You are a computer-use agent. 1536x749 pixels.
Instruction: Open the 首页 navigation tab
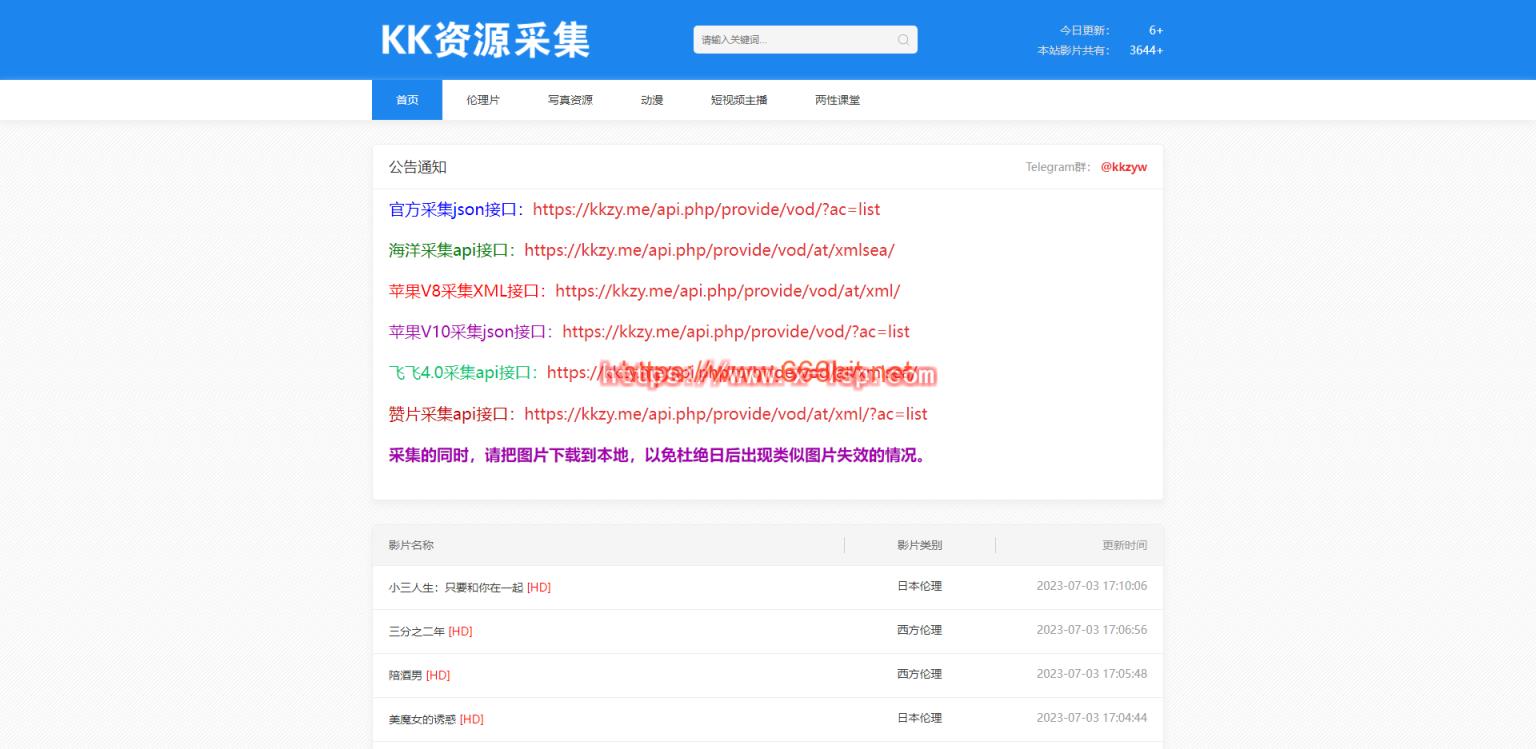pyautogui.click(x=407, y=100)
